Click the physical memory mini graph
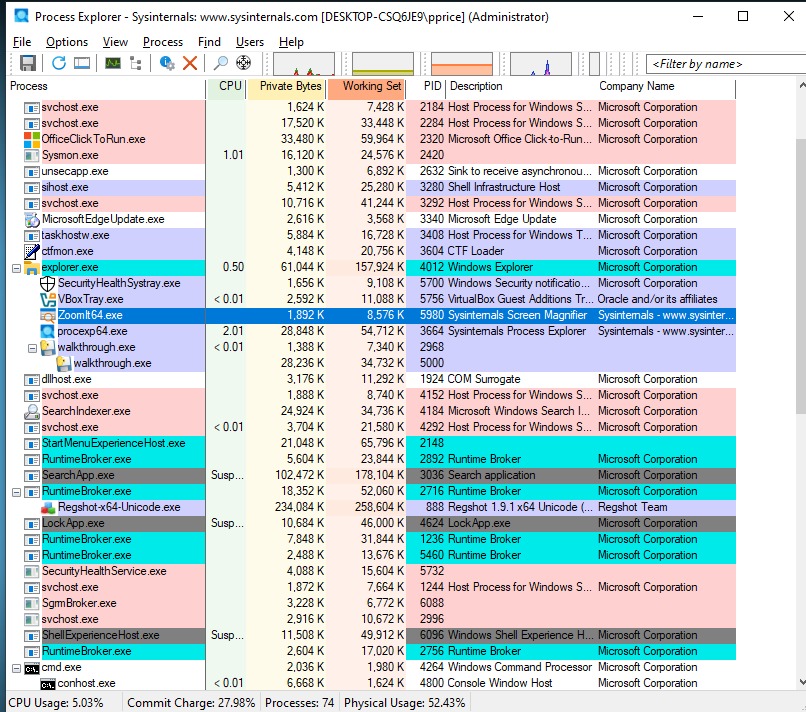The image size is (806, 712). tap(462, 64)
